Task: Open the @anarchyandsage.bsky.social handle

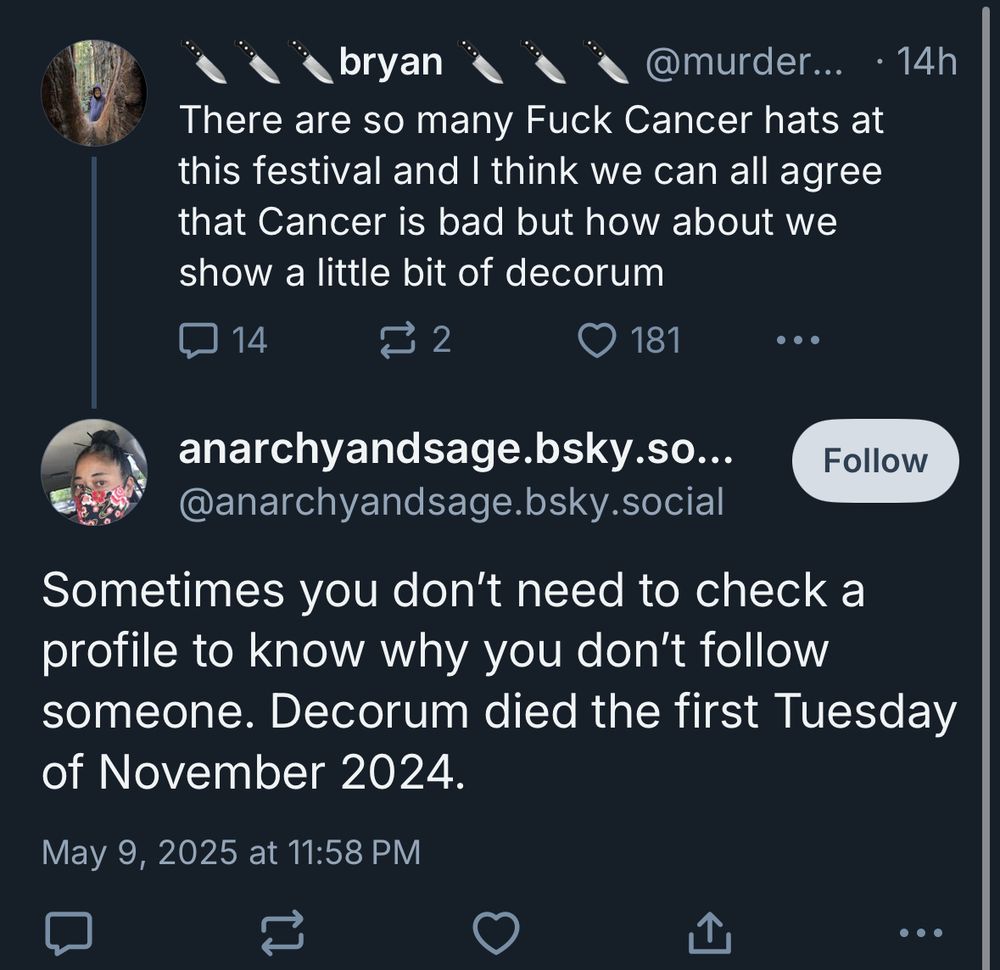Action: coord(452,502)
